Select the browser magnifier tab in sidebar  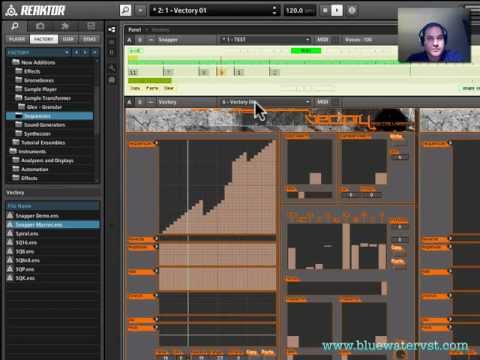coord(15,26)
